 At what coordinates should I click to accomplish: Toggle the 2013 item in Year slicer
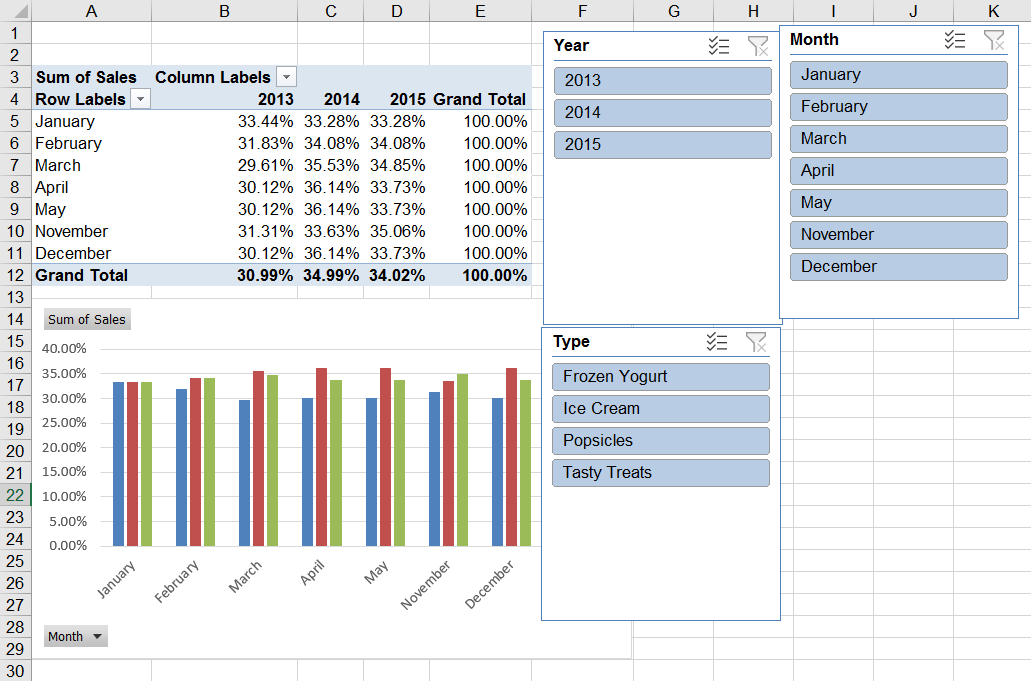click(x=662, y=81)
